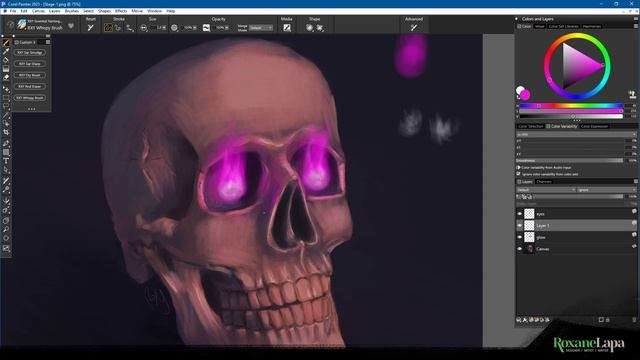Click the swap main and additional color icon
The height and width of the screenshot is (360, 640).
(x=518, y=97)
